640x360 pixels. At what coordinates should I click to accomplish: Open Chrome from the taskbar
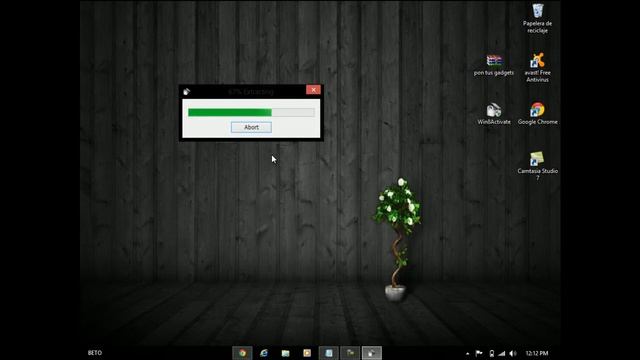tap(242, 353)
